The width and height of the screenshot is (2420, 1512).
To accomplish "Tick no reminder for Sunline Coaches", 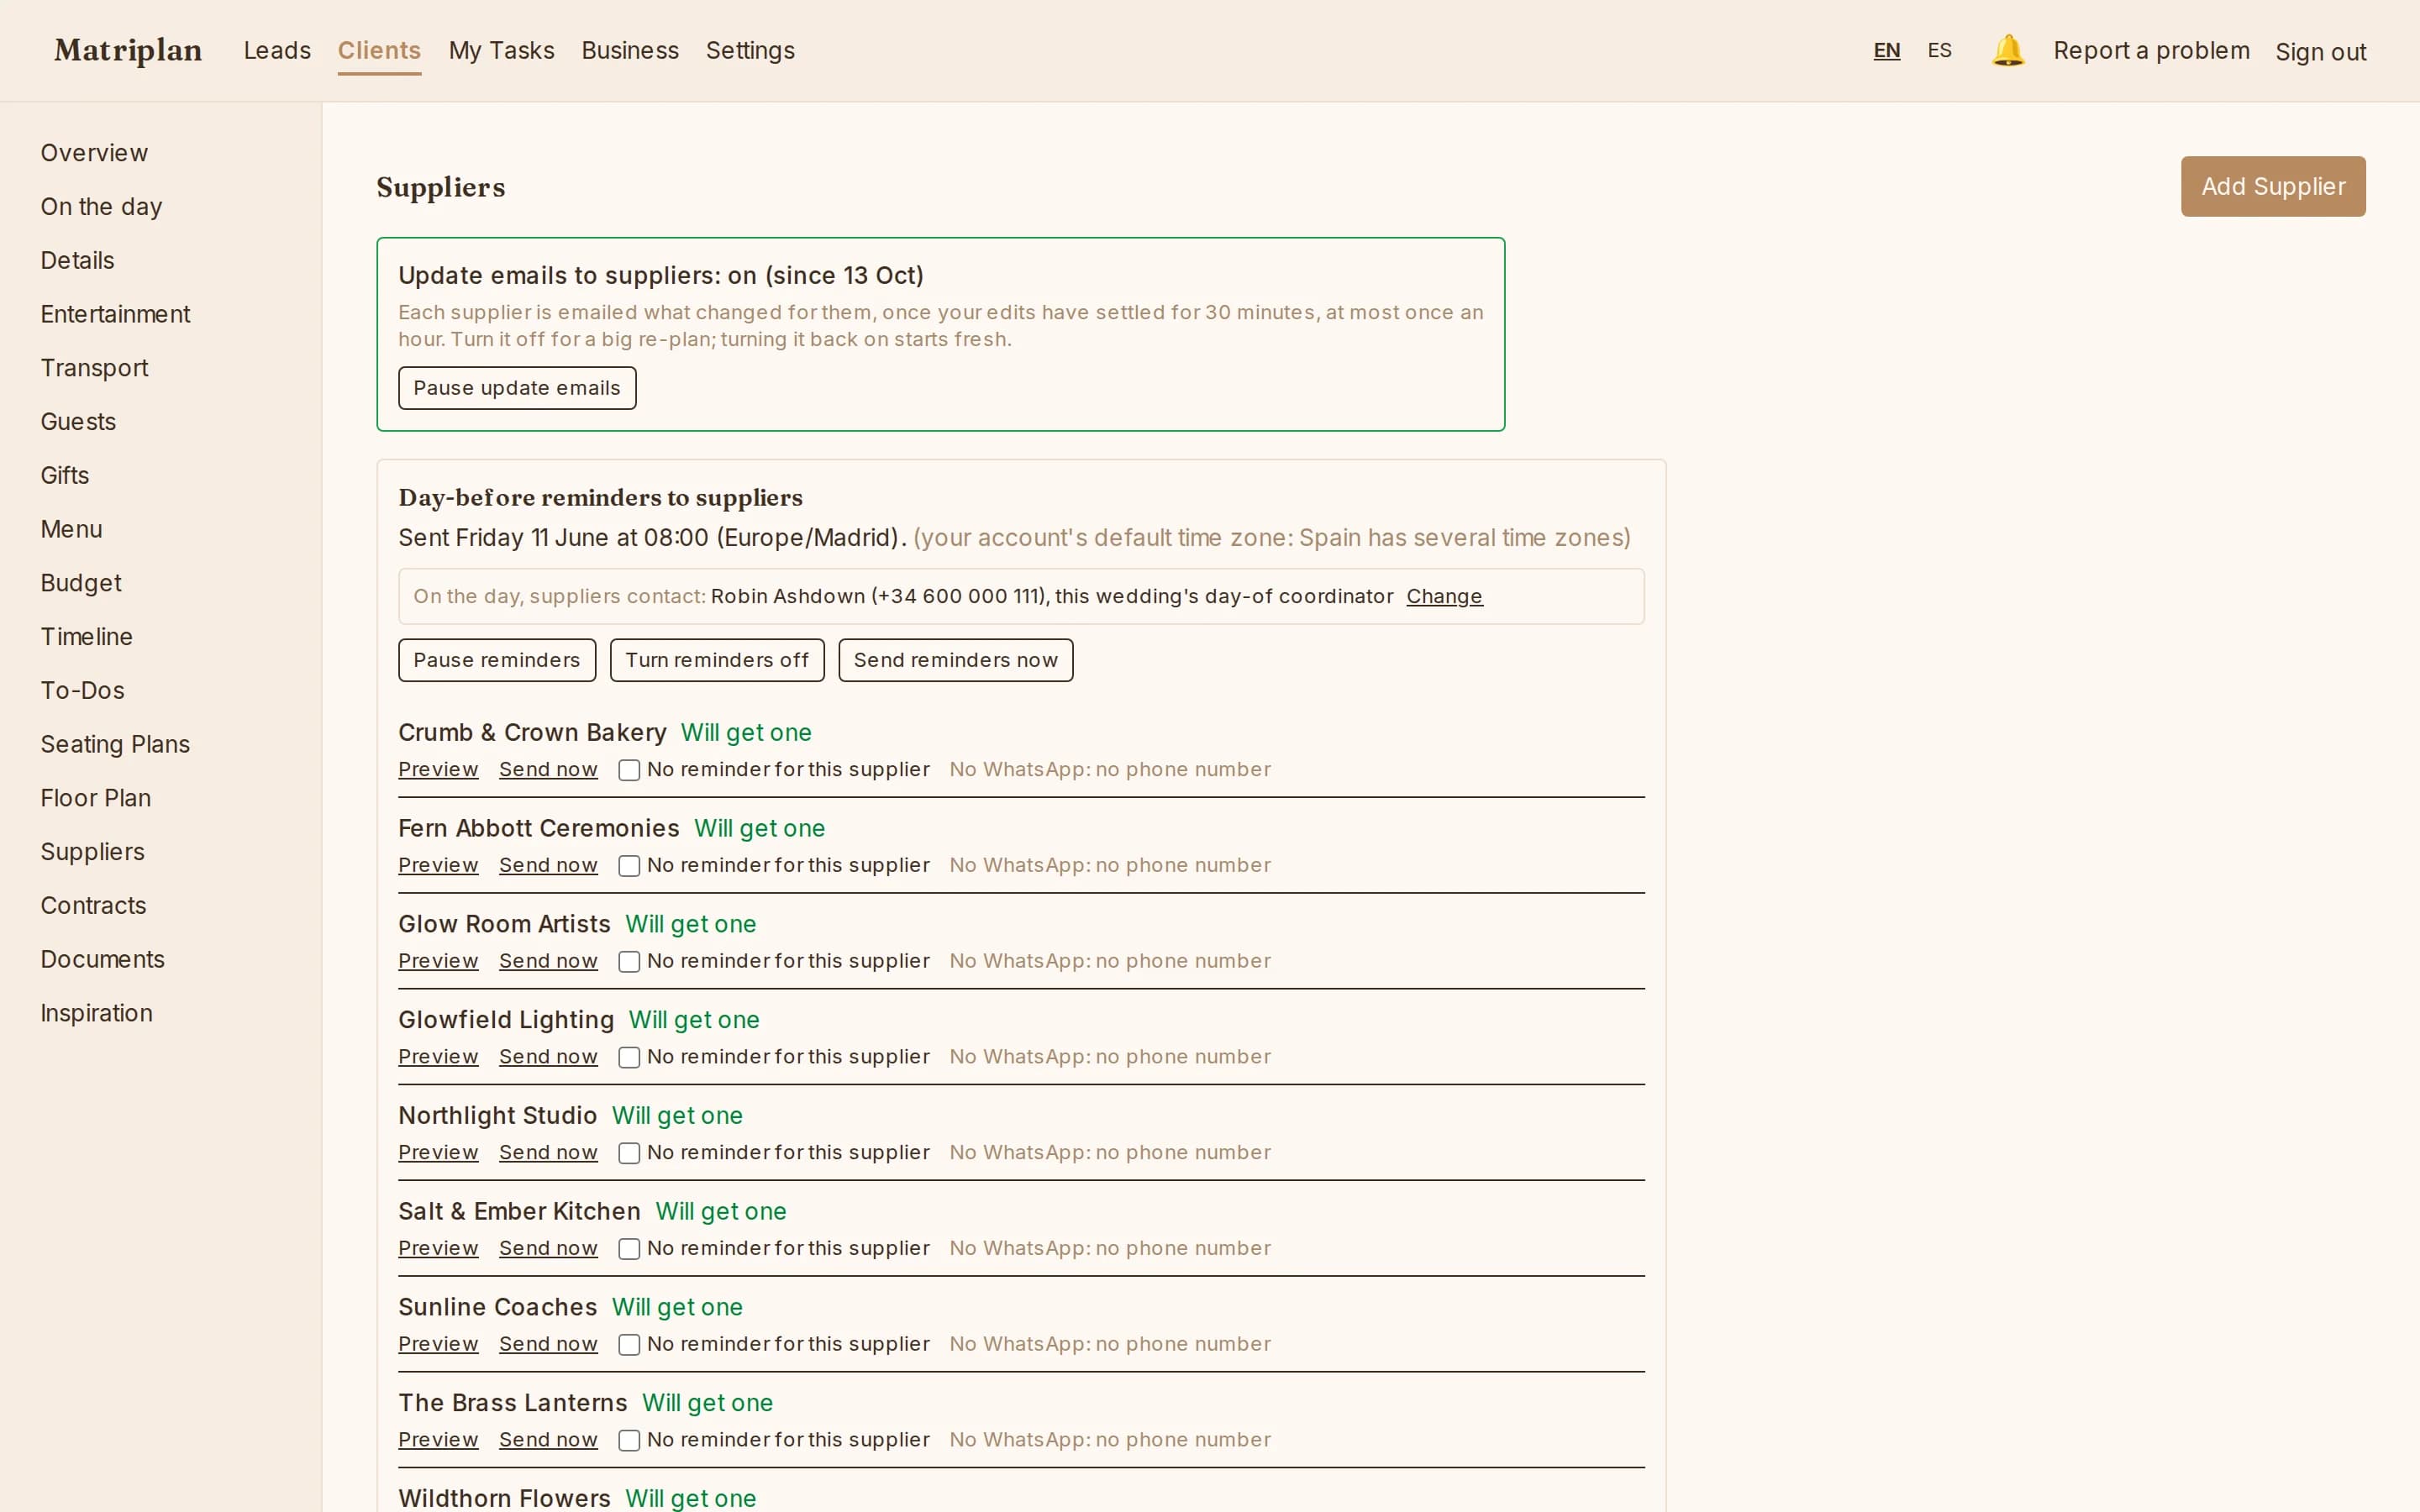I will pos(629,1346).
